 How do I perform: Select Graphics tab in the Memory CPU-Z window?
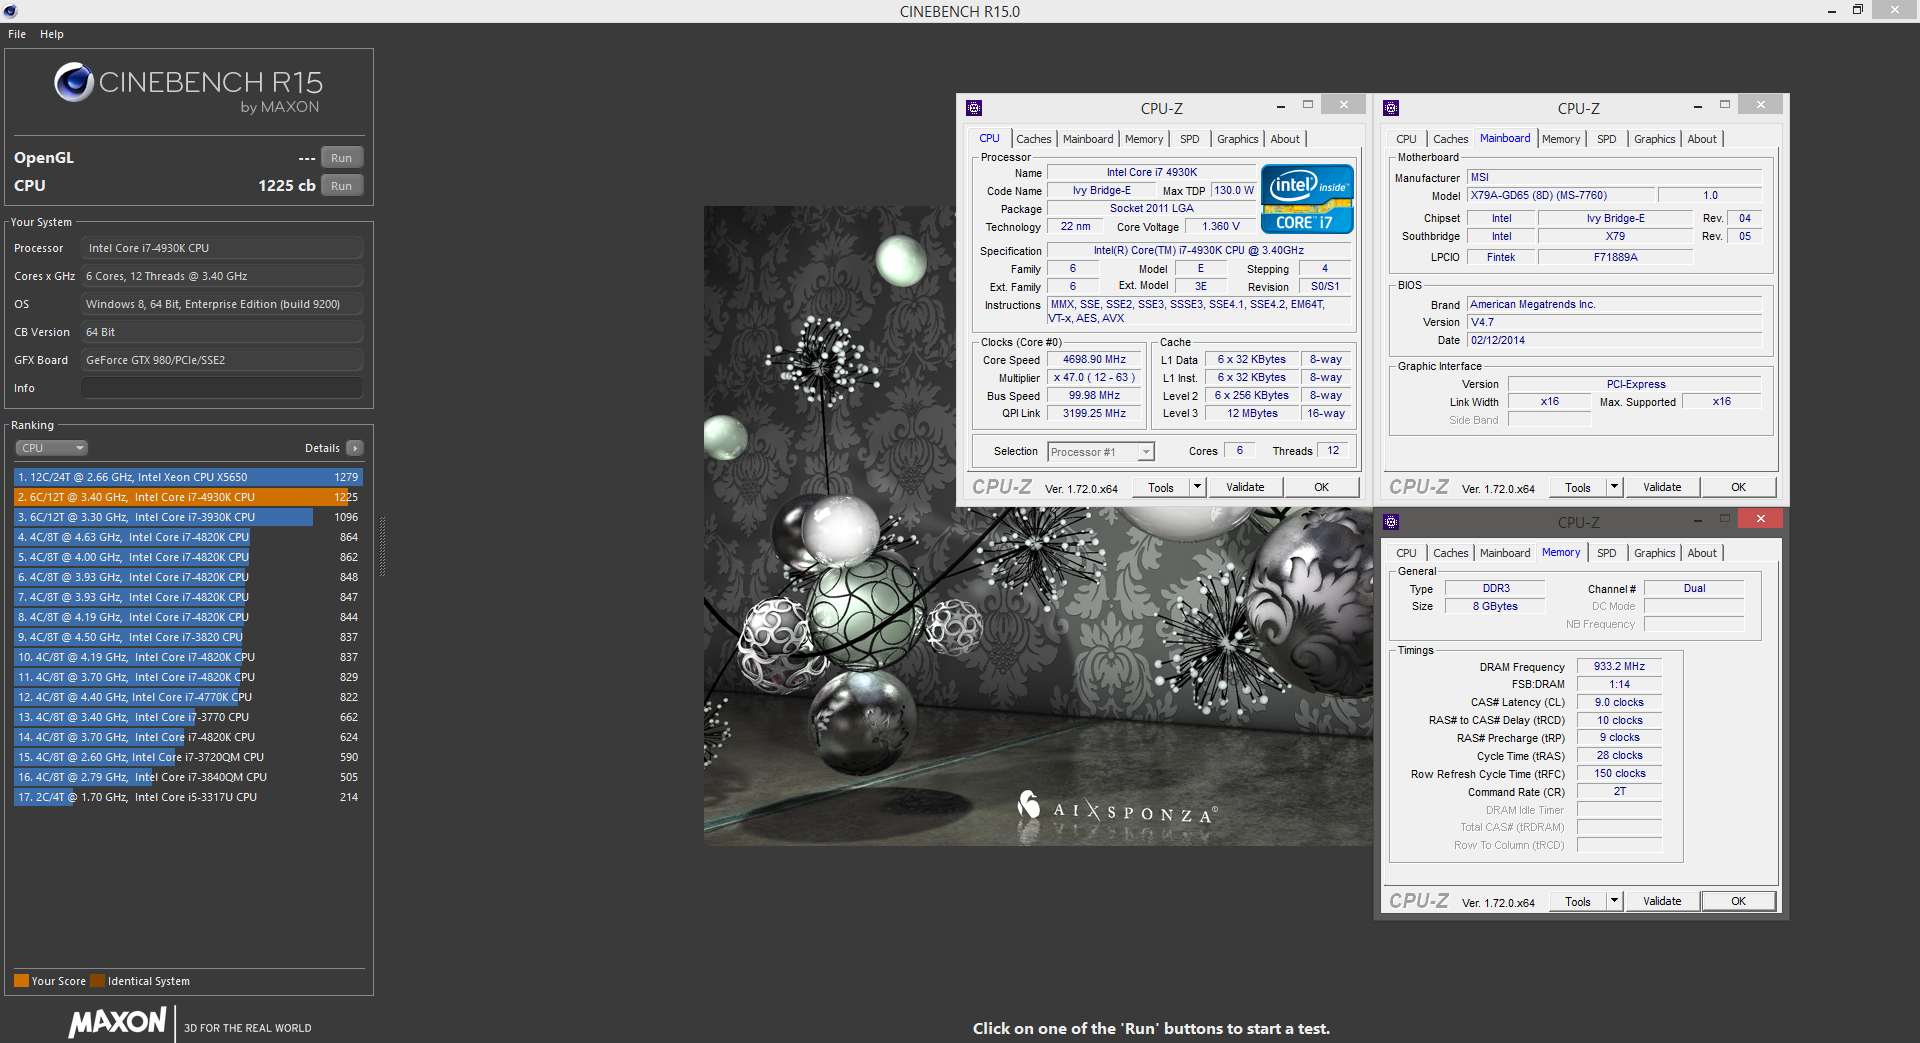[1655, 553]
